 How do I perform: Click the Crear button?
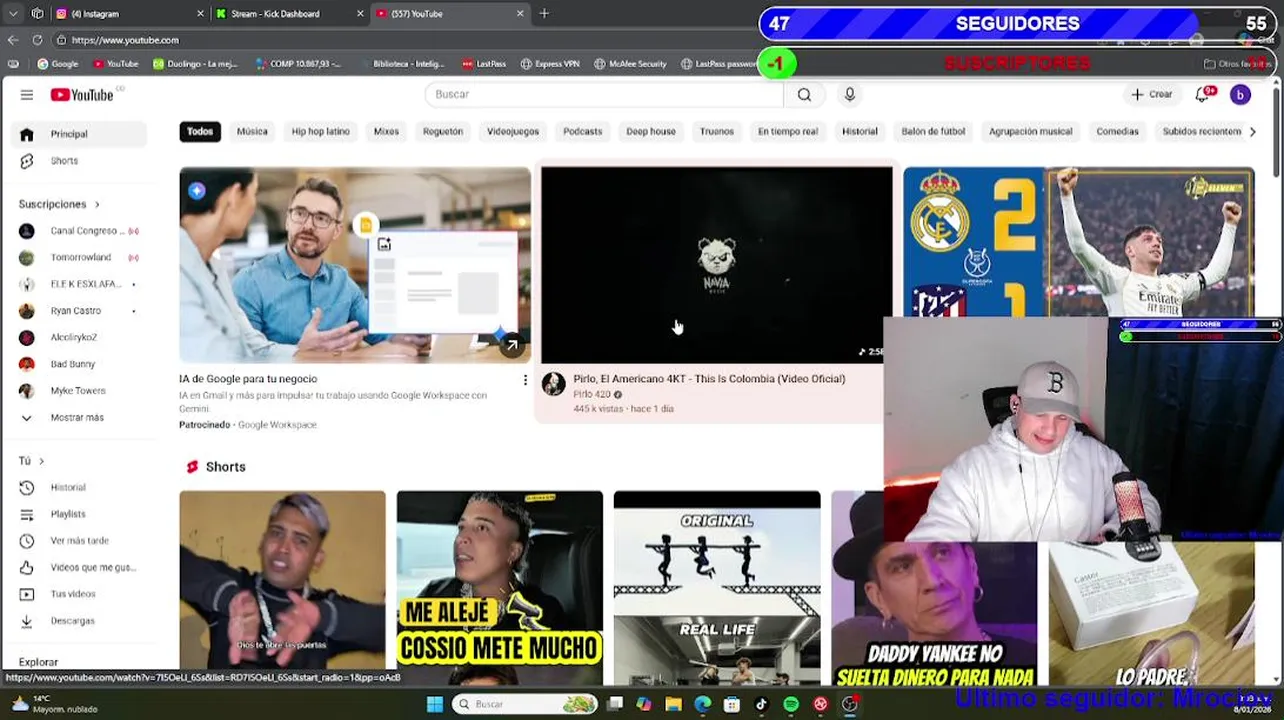point(1152,94)
